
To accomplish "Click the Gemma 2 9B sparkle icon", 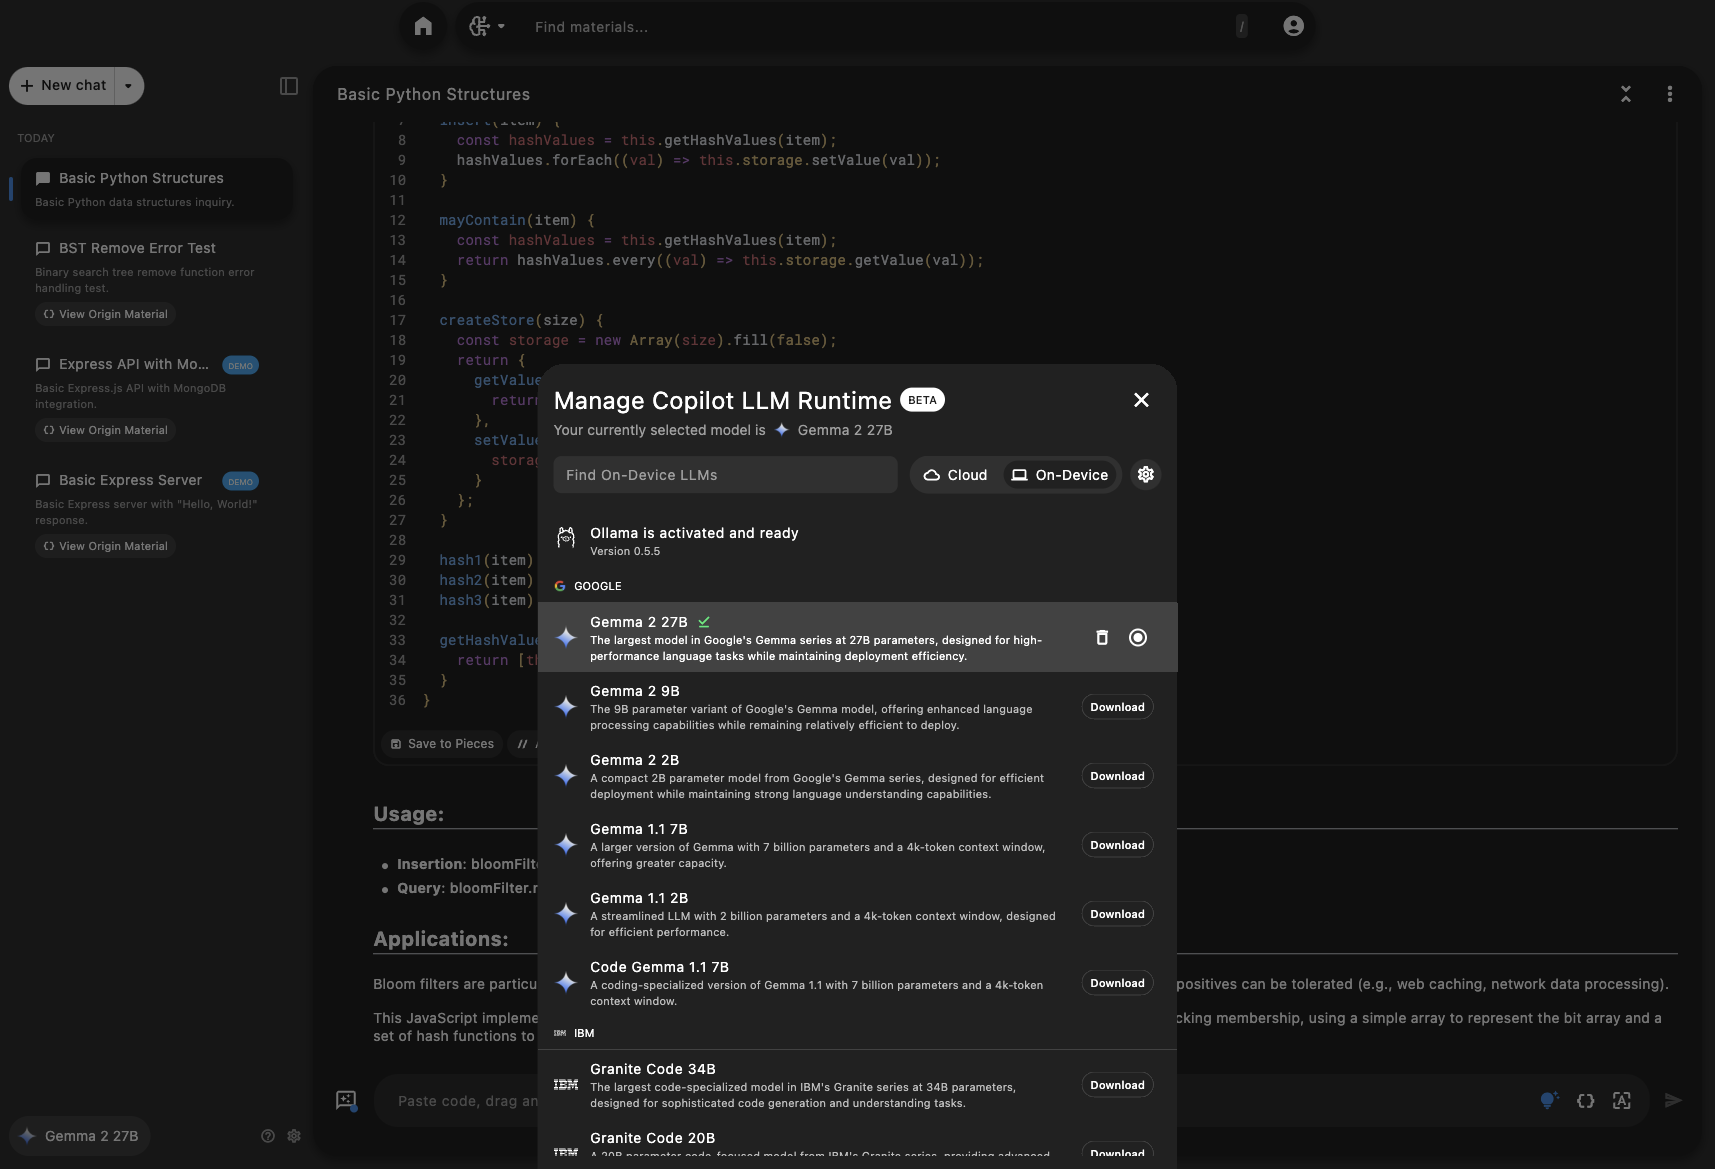I will [566, 707].
